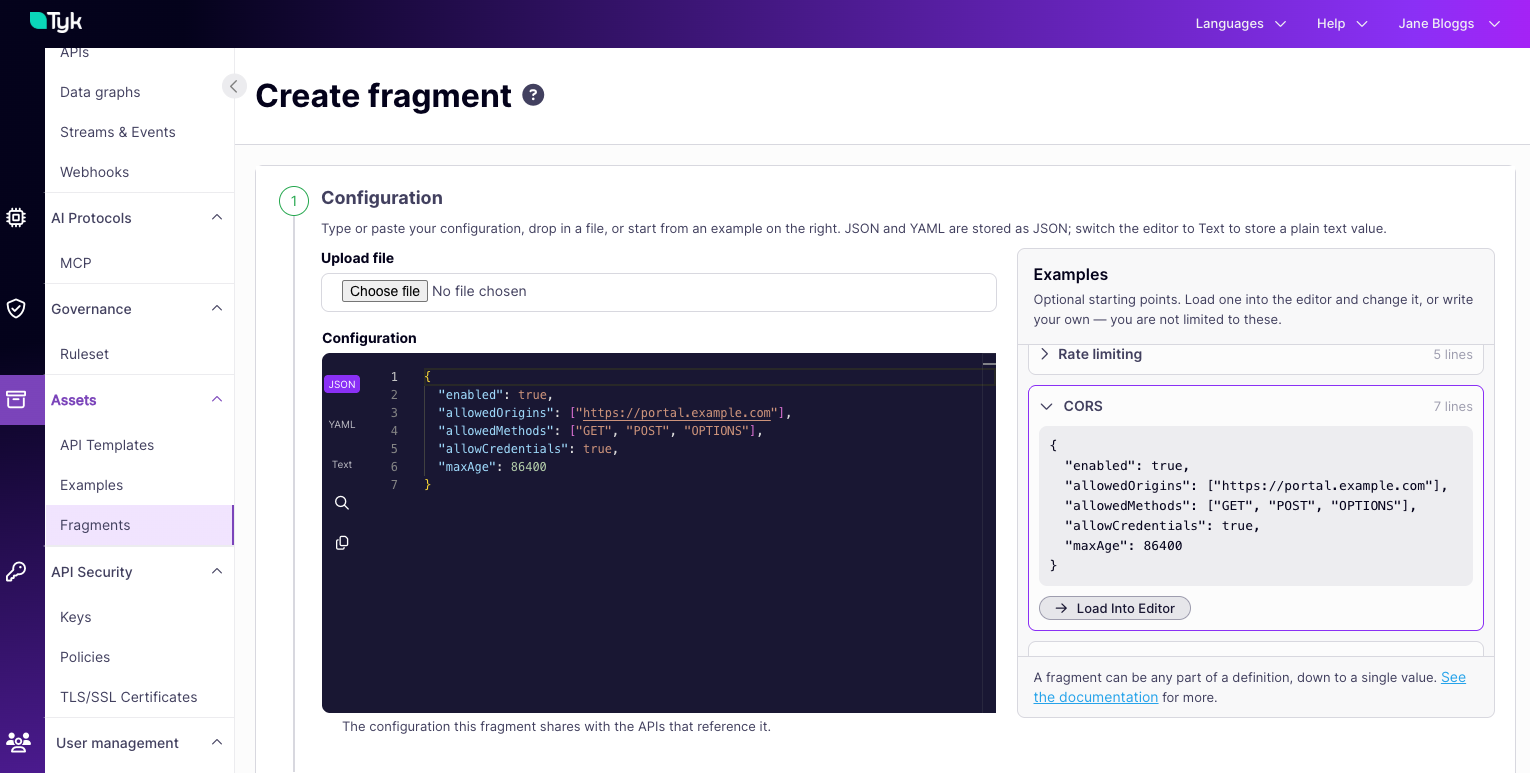Collapse the AI Protocols section
Viewport: 1530px width, 773px height.
[x=217, y=217]
